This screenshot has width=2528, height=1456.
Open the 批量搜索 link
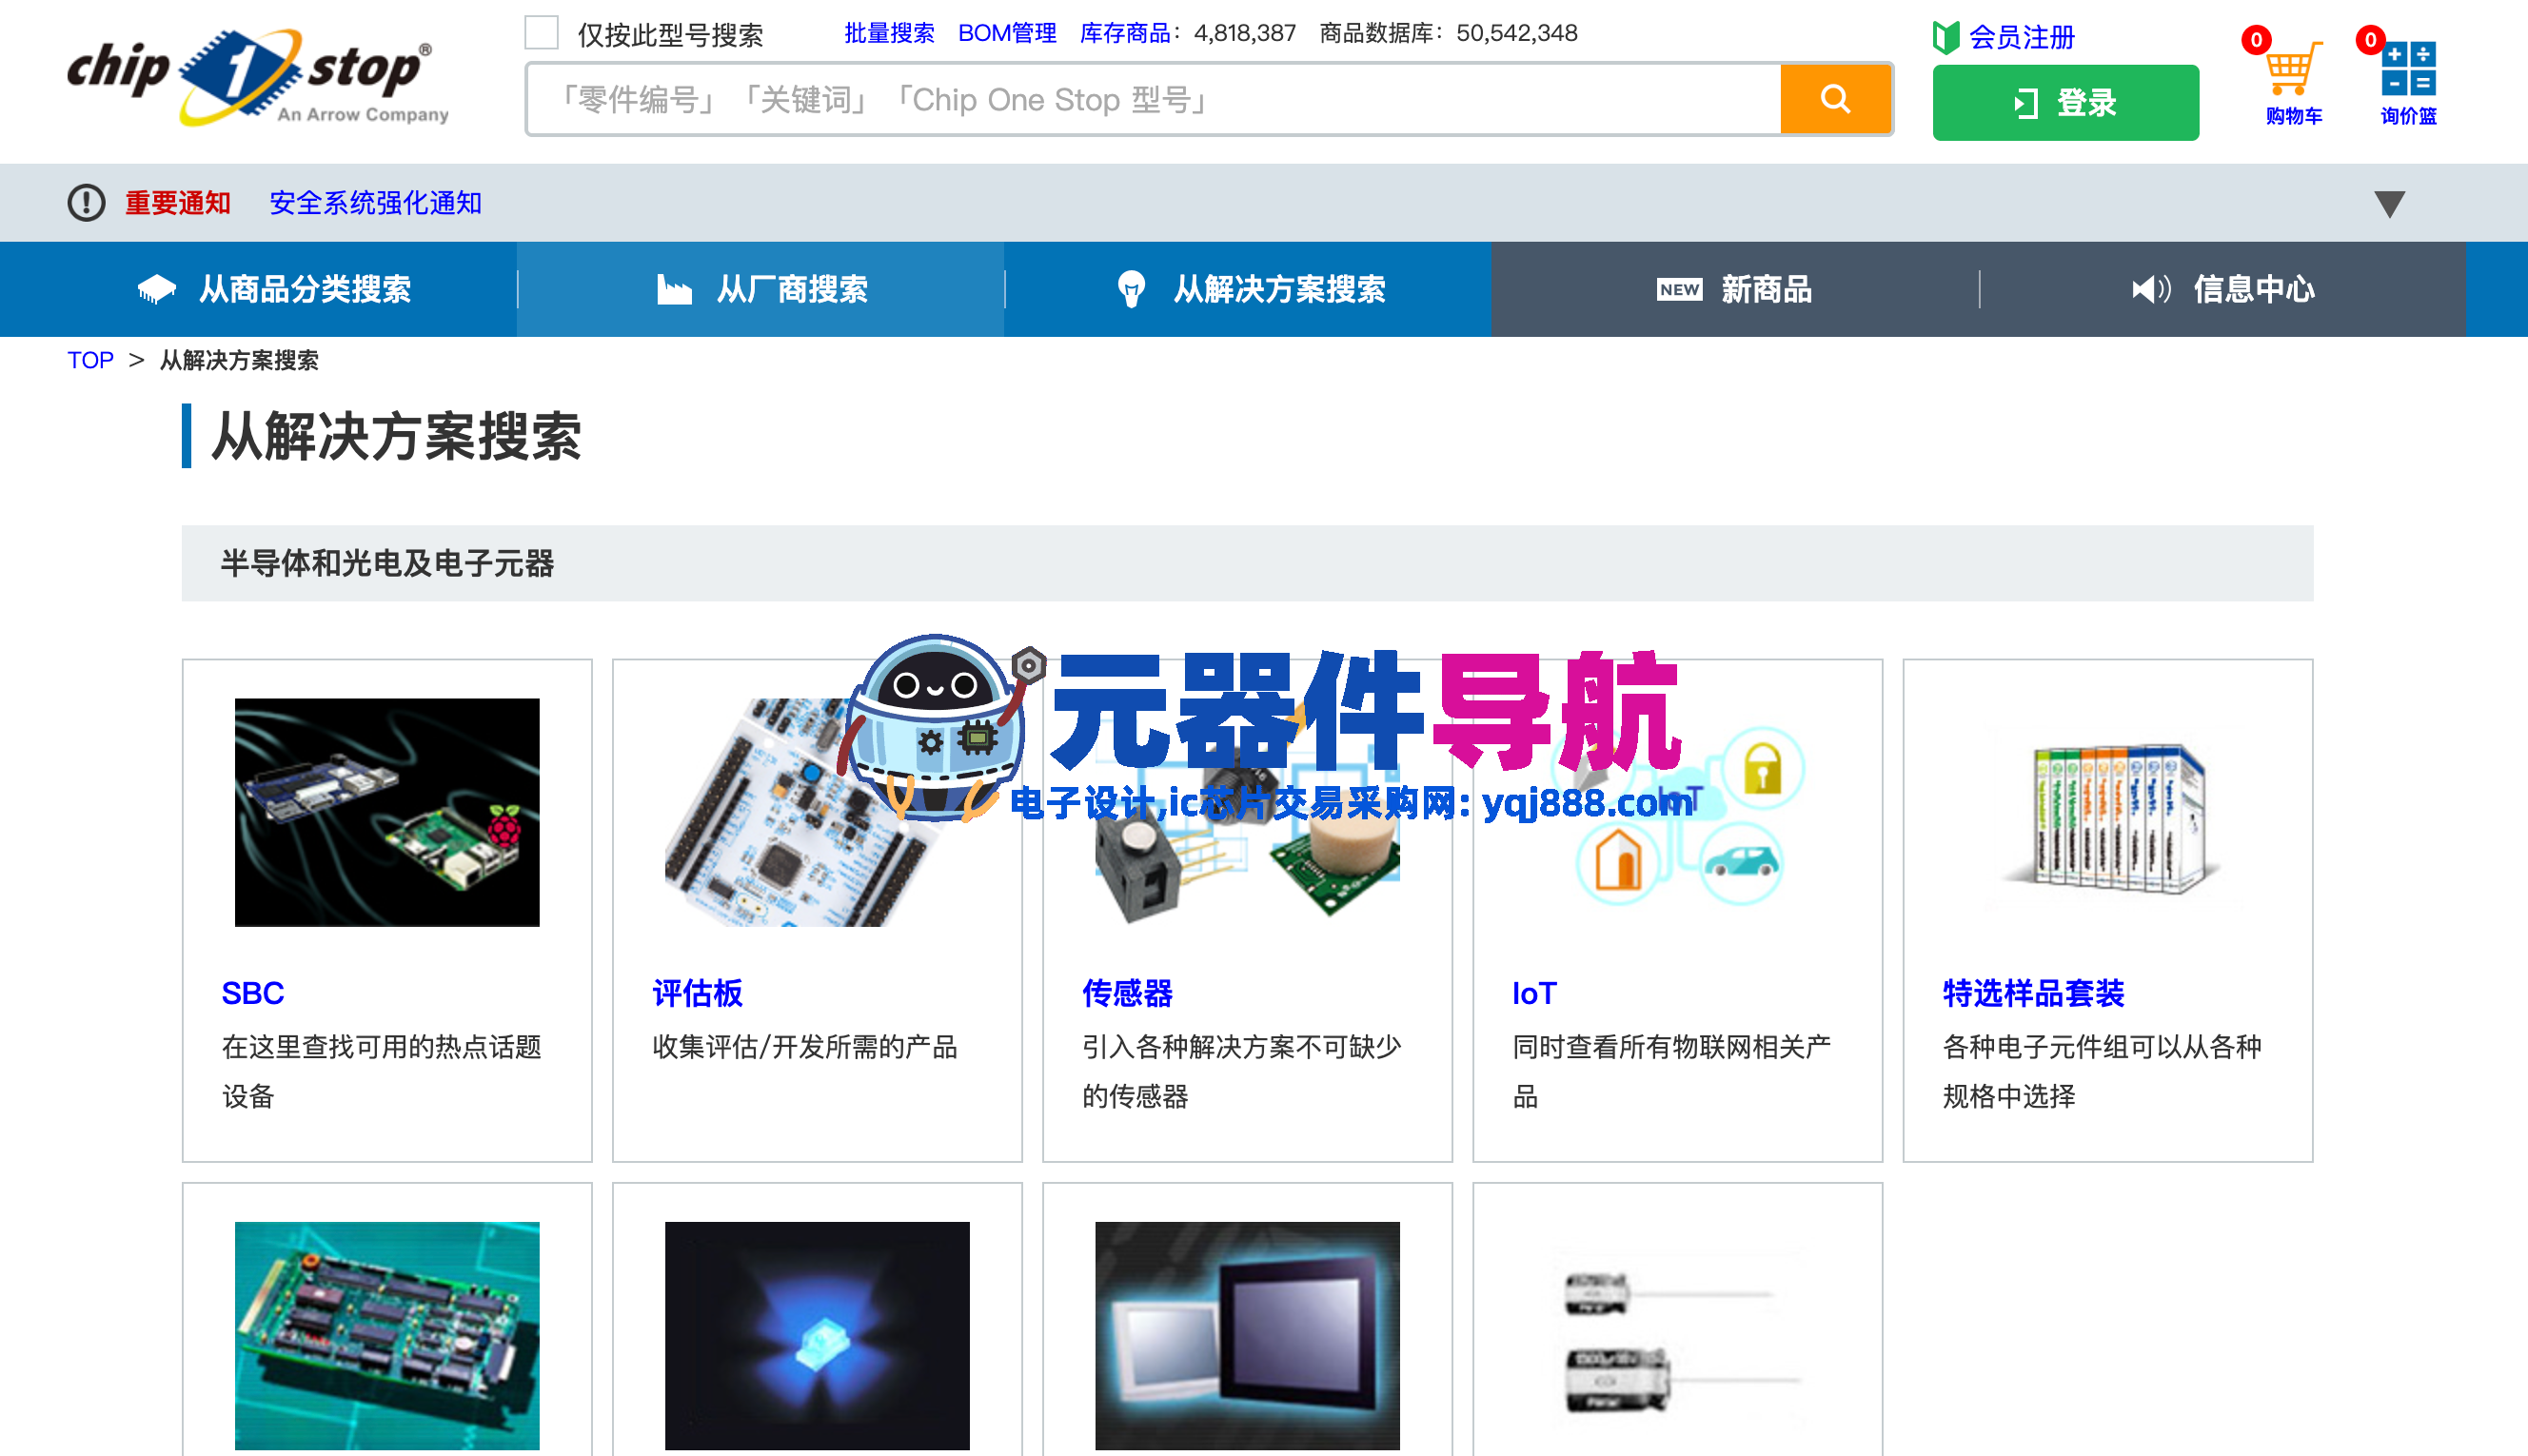pyautogui.click(x=890, y=33)
